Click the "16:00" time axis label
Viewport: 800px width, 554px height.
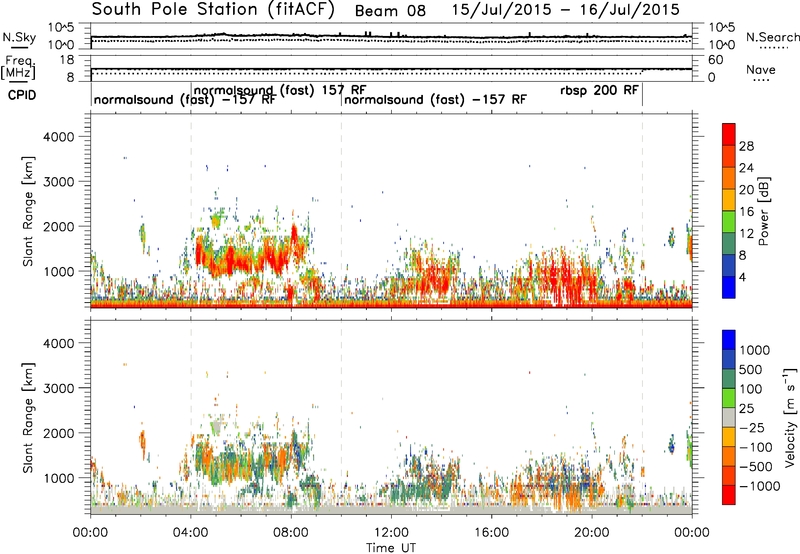(491, 533)
